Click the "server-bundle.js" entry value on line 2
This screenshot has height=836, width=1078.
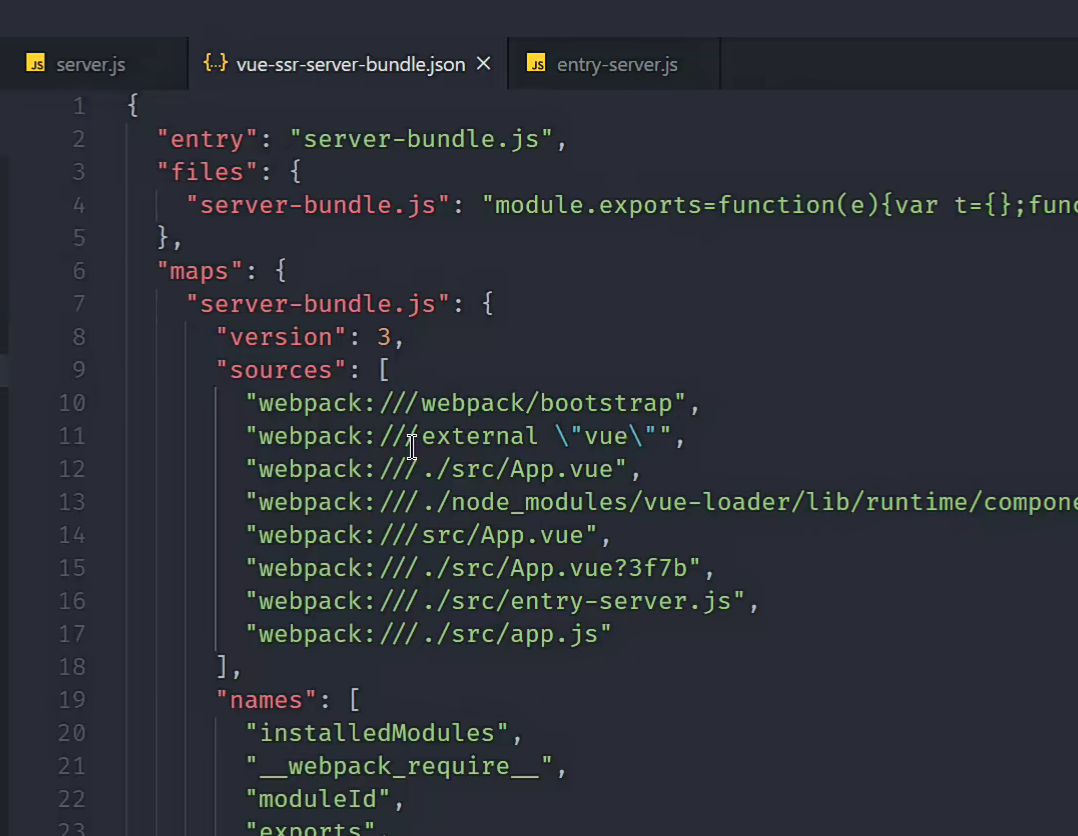pyautogui.click(x=421, y=139)
